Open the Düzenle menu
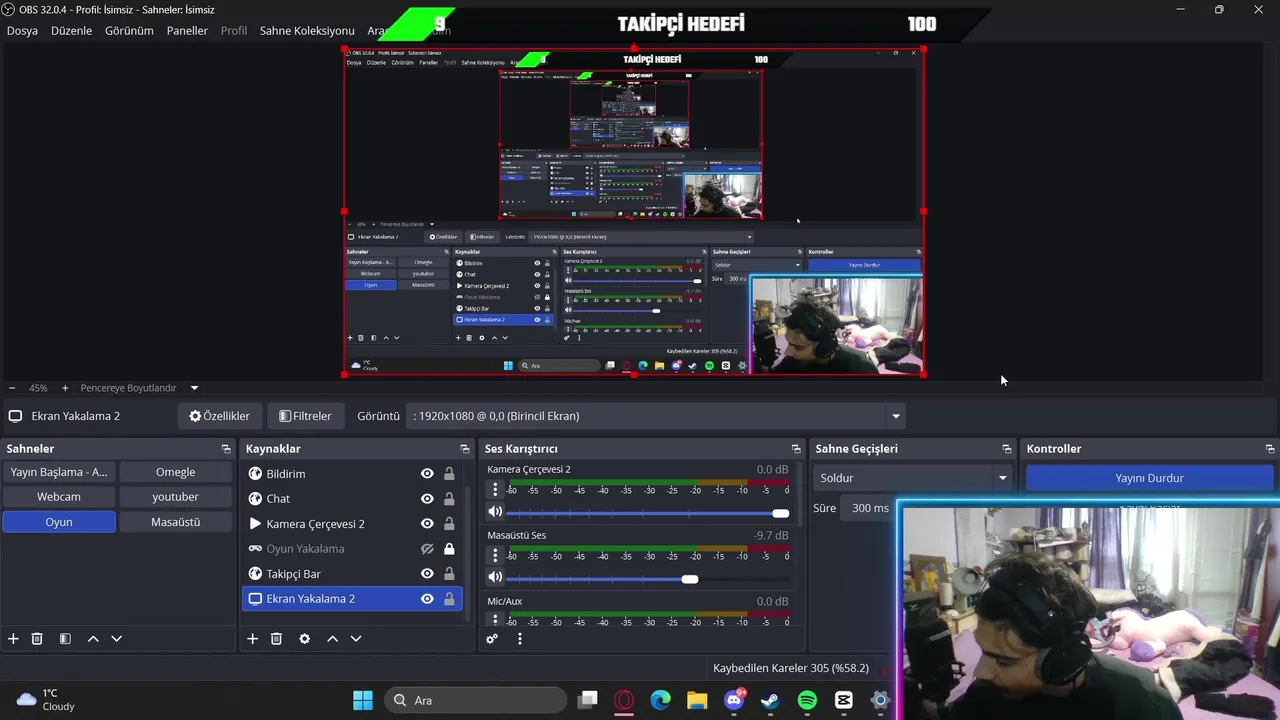This screenshot has height=720, width=1280. pyautogui.click(x=71, y=31)
